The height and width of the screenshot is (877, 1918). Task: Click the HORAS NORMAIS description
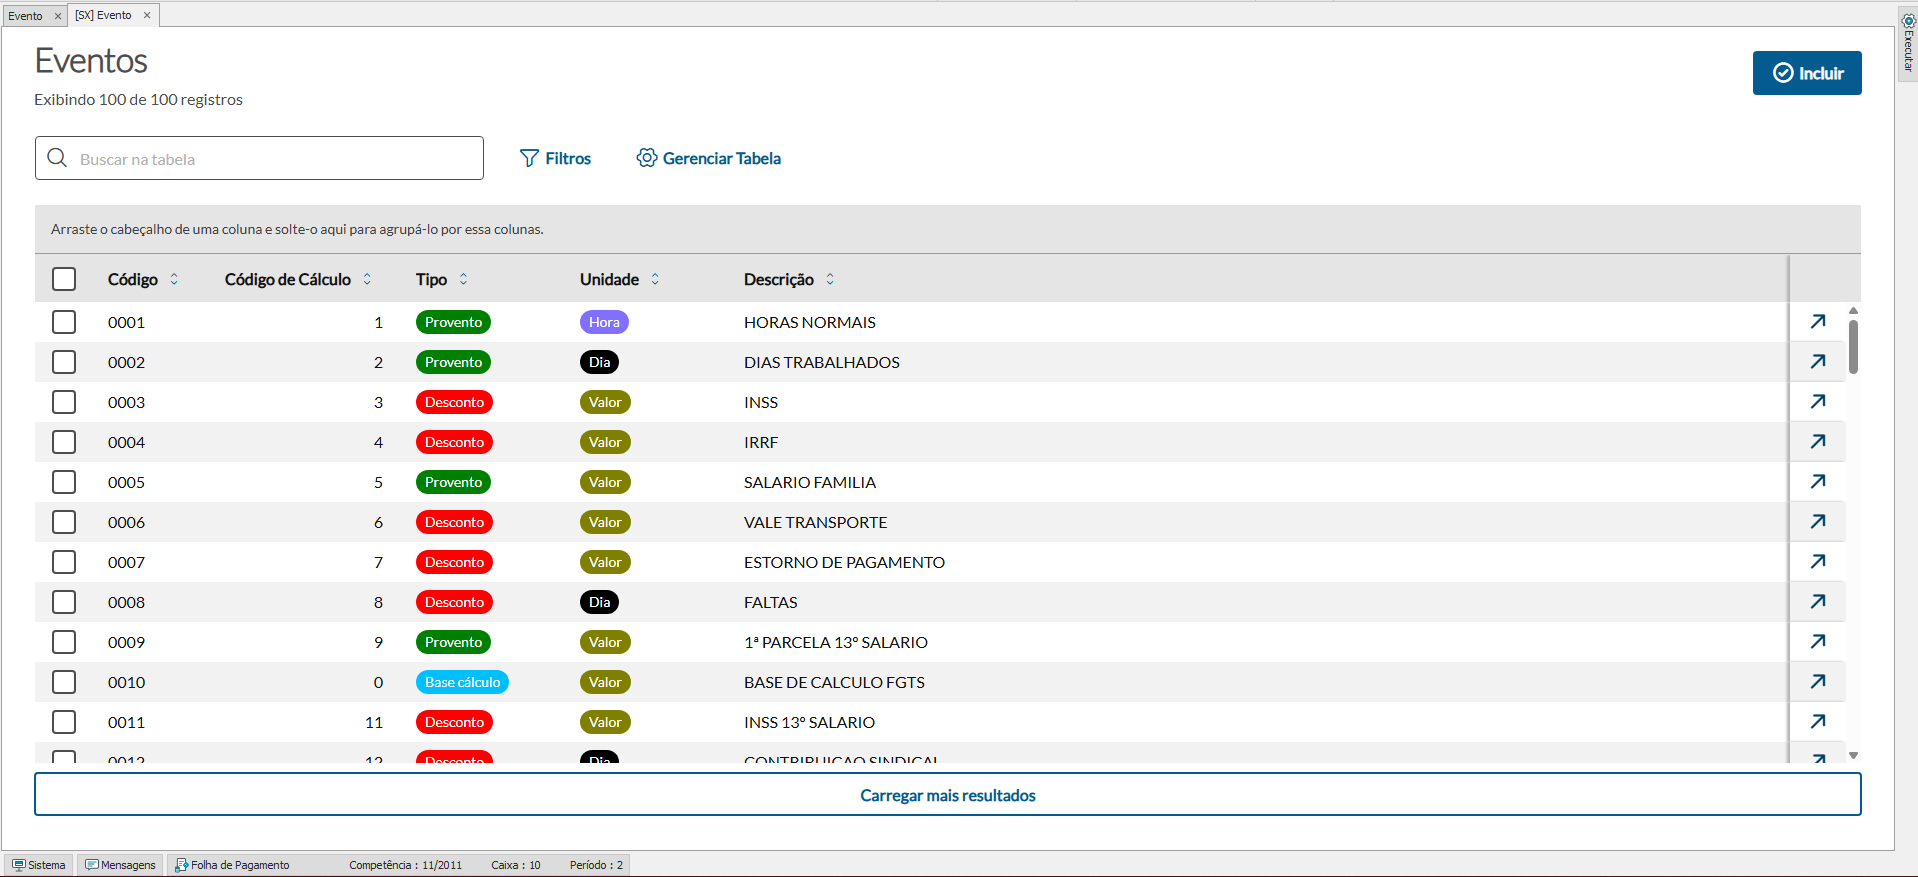[x=810, y=322]
